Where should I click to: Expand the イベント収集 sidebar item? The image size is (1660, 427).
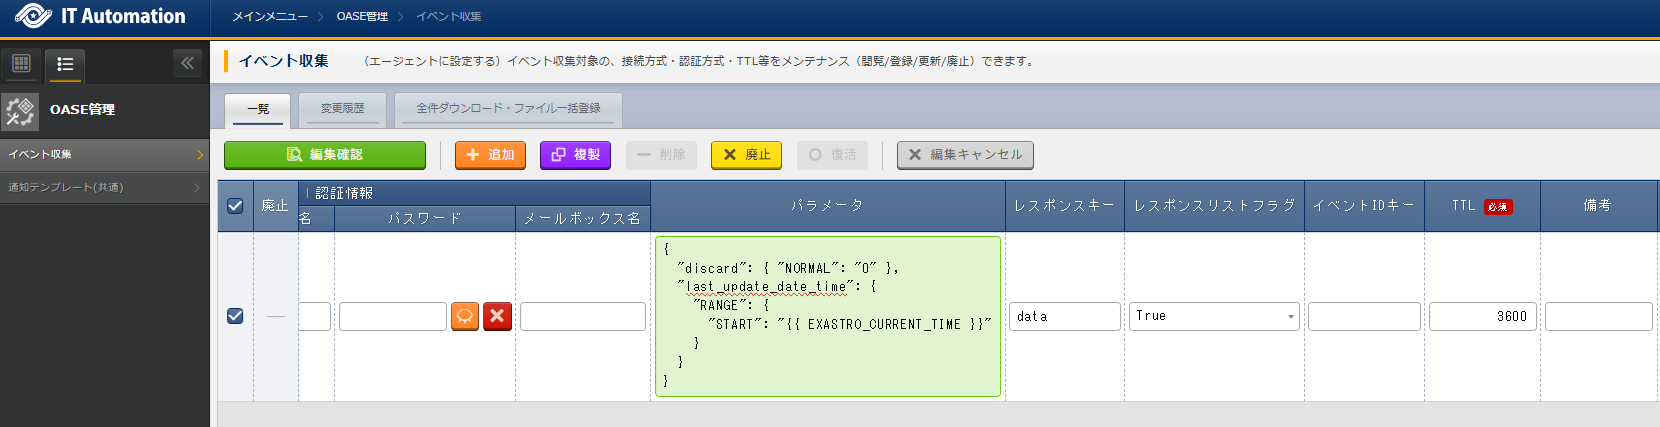tap(104, 155)
